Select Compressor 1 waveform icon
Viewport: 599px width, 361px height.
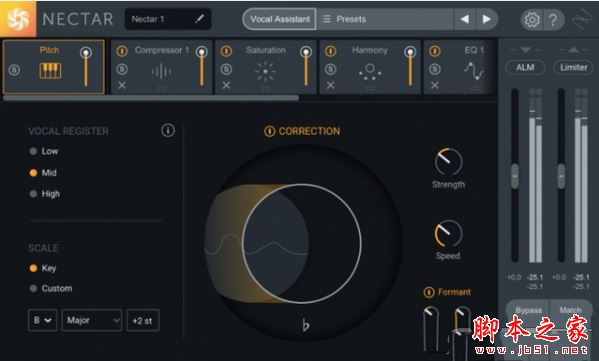(x=161, y=71)
